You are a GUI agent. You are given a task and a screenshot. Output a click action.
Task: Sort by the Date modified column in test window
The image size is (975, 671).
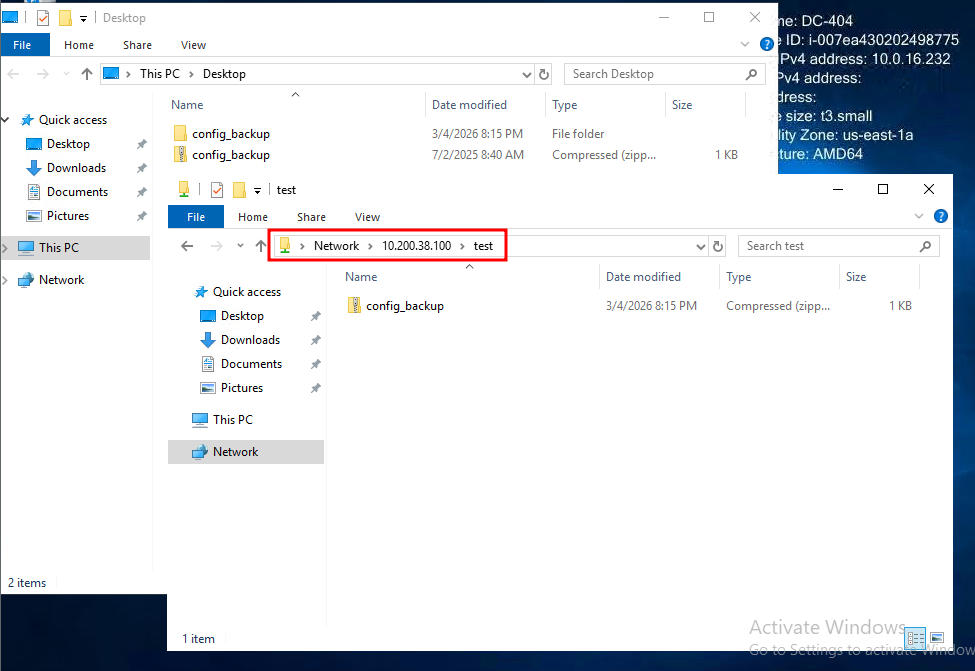tap(643, 277)
